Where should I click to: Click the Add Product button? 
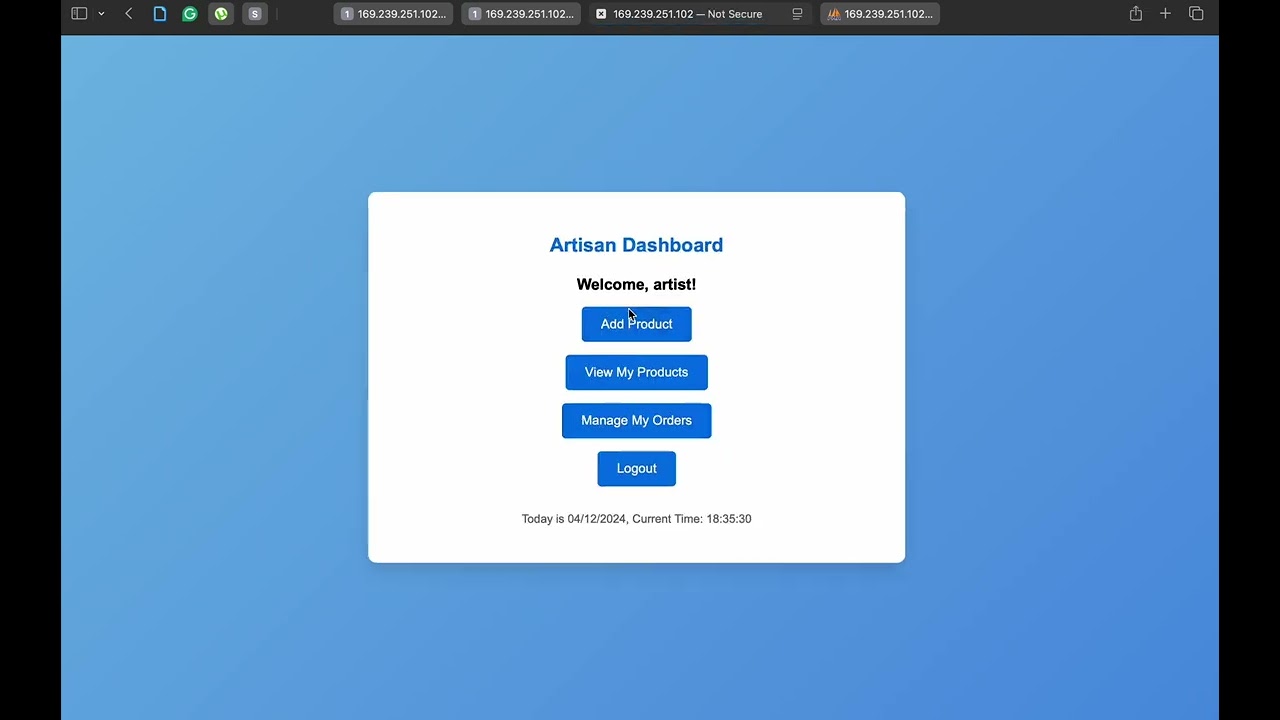tap(636, 324)
